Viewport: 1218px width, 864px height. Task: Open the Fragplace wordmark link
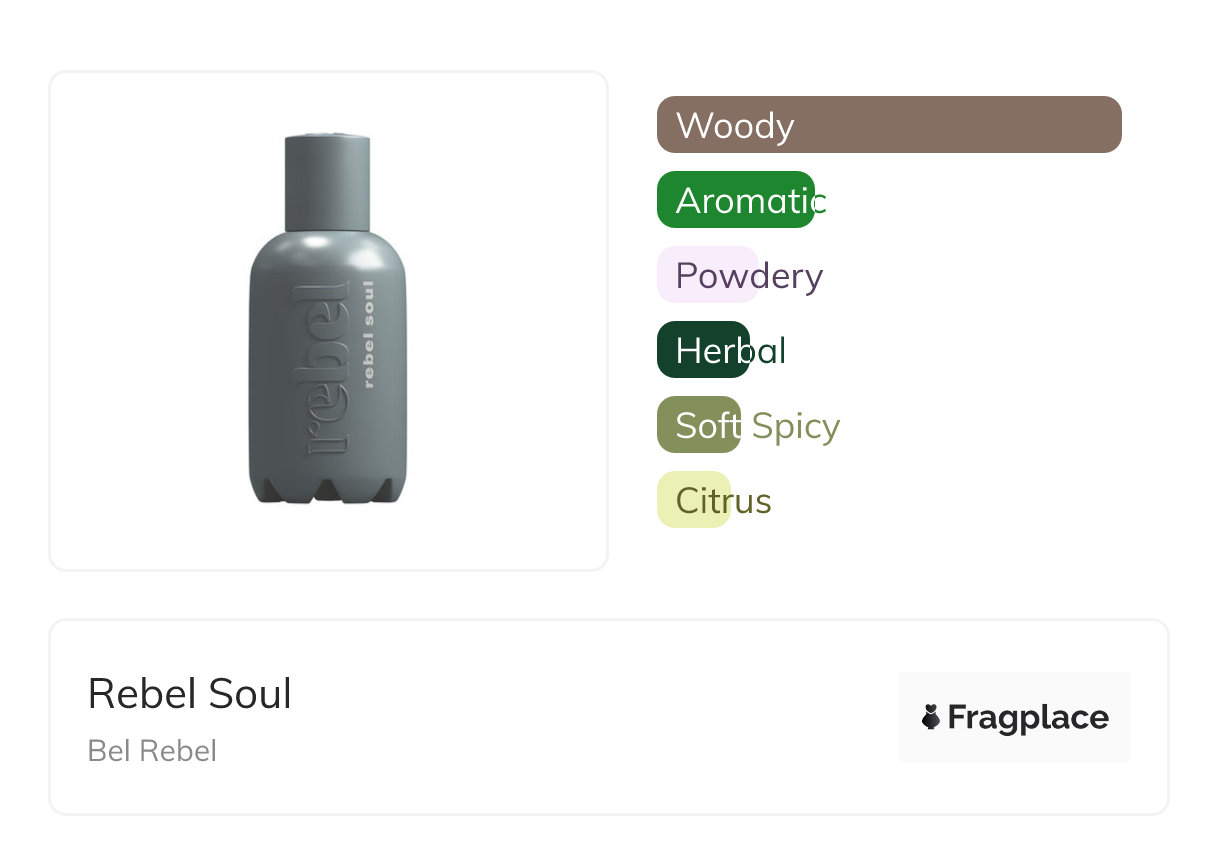coord(1028,717)
